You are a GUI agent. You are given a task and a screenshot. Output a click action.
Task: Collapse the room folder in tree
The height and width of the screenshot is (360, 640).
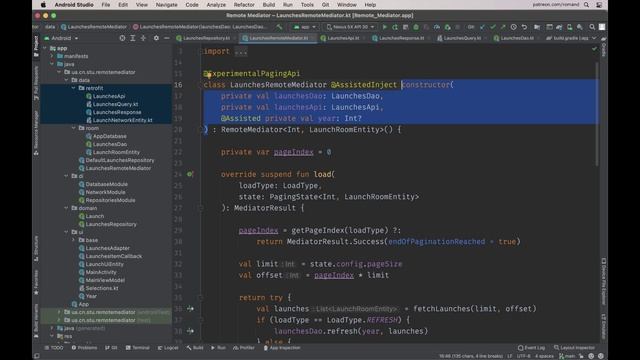pyautogui.click(x=73, y=128)
